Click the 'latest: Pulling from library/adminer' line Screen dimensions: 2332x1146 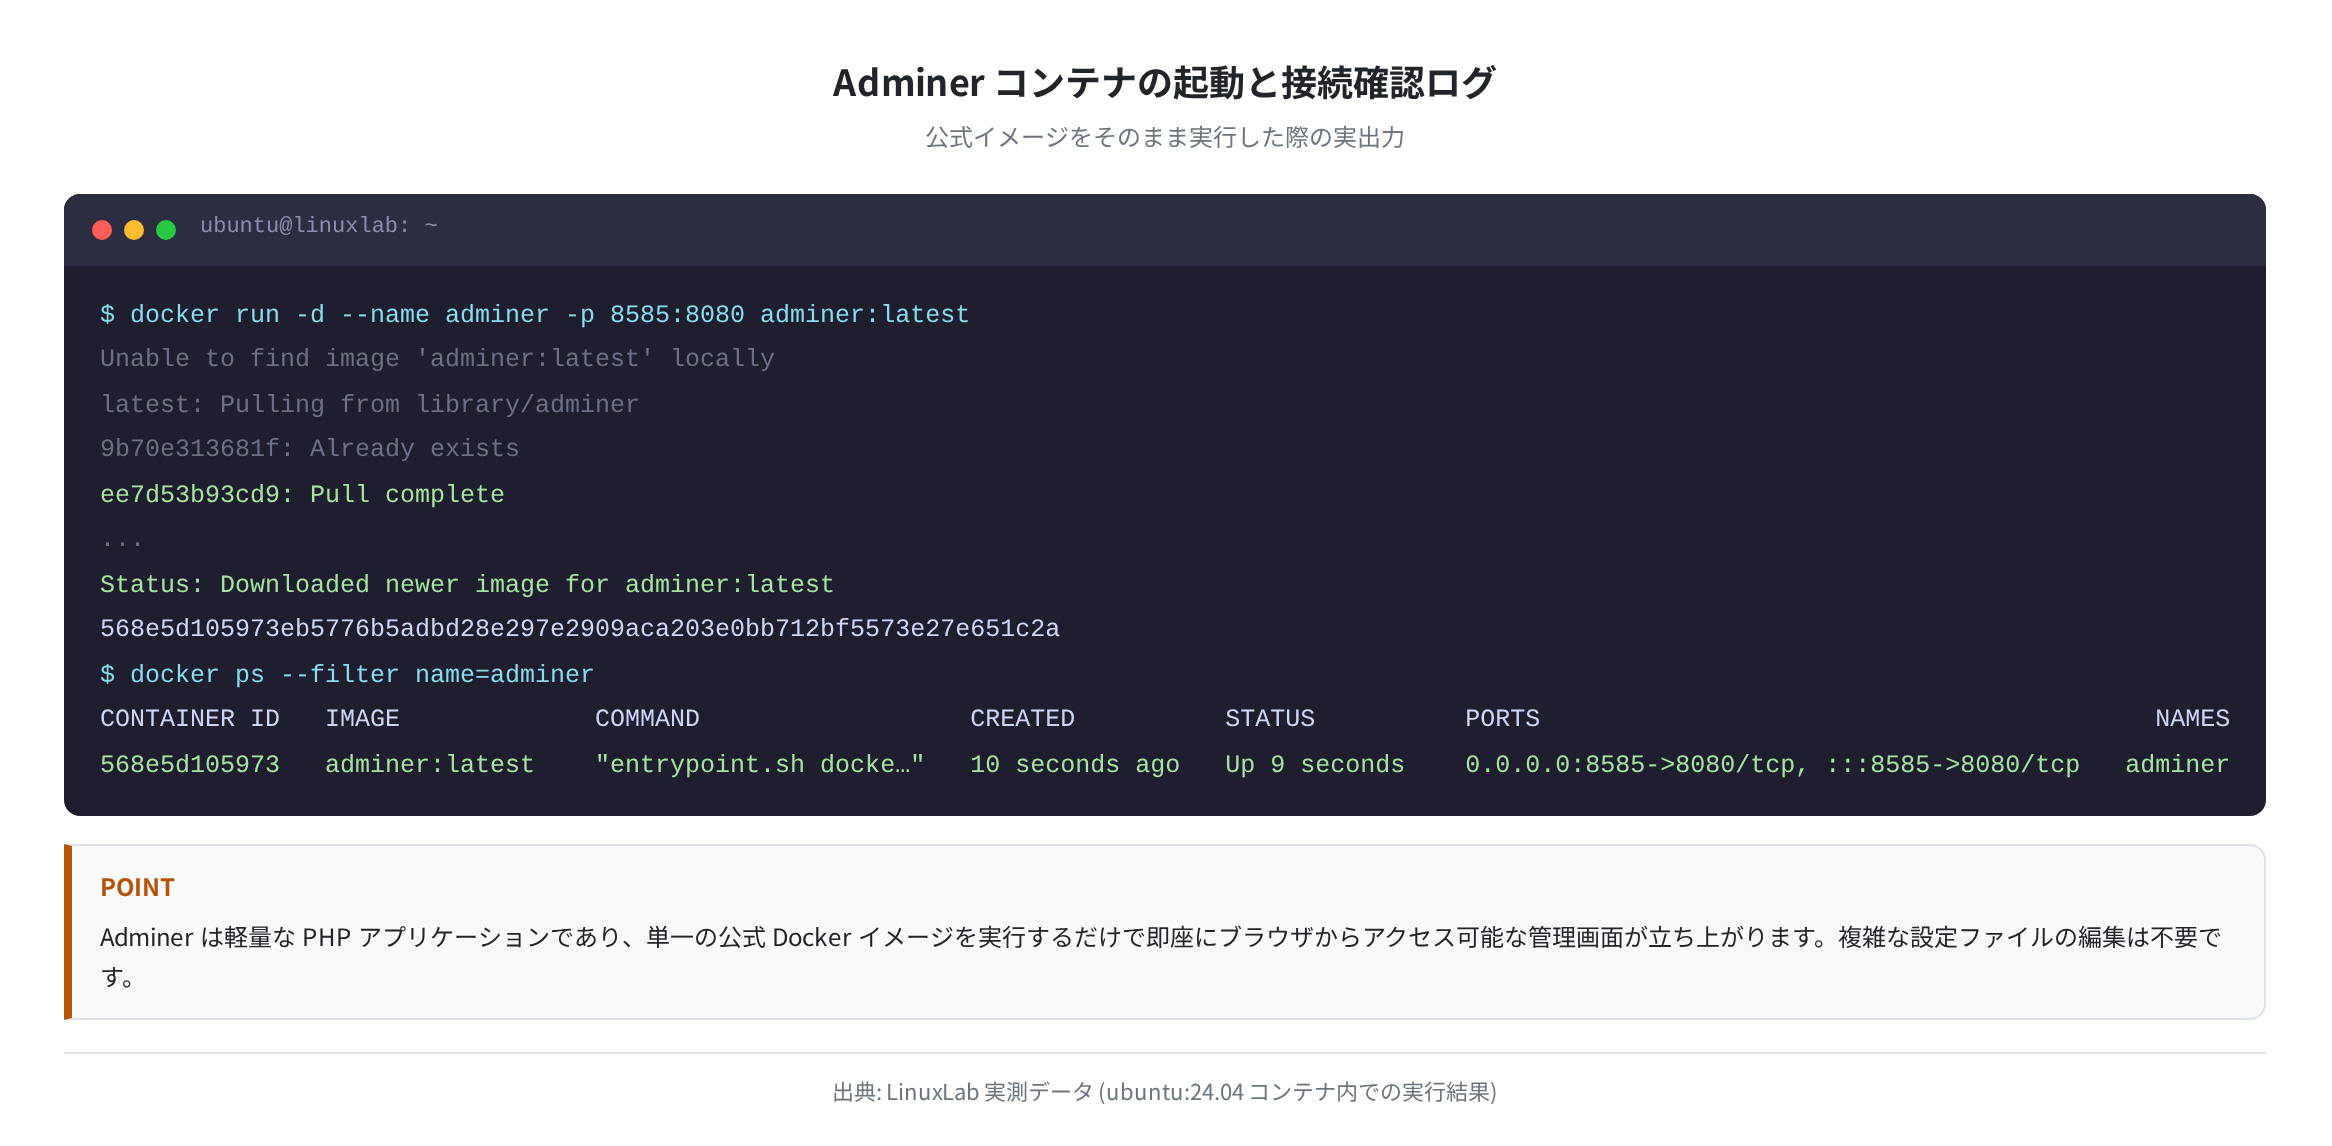click(x=369, y=404)
